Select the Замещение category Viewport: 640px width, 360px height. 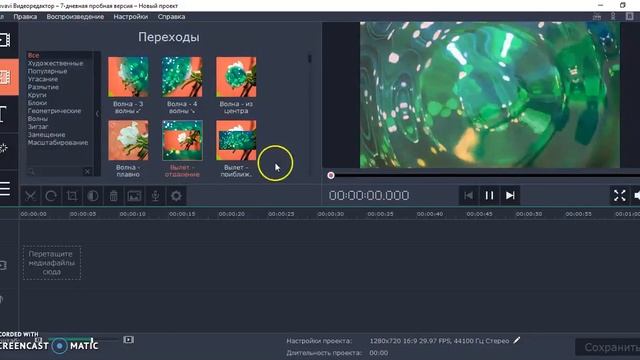pyautogui.click(x=47, y=135)
